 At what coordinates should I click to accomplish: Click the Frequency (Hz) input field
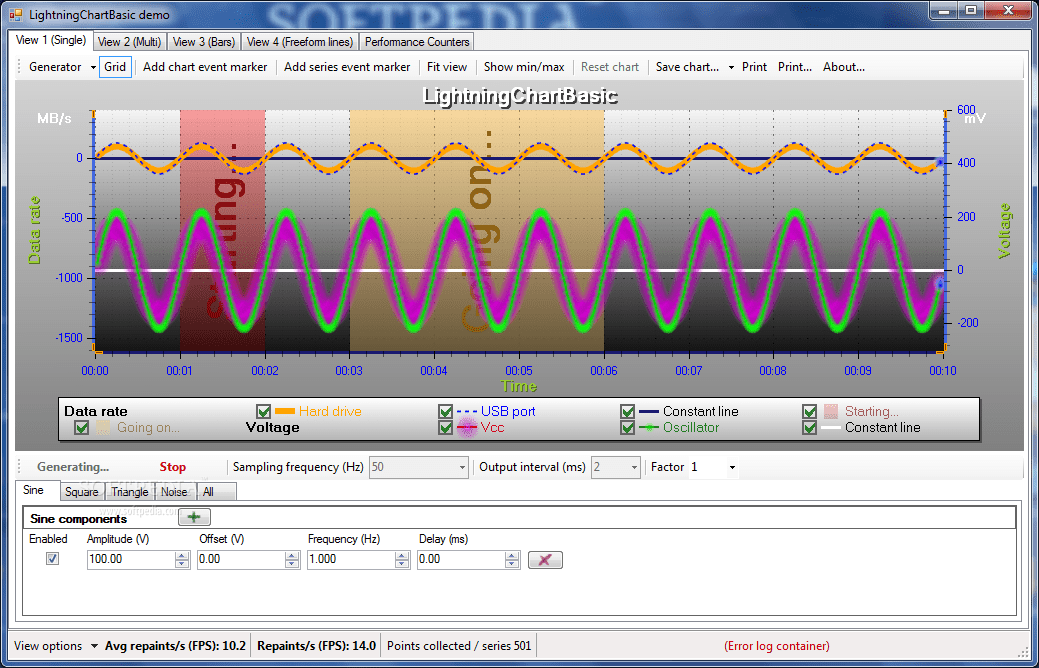pyautogui.click(x=352, y=559)
